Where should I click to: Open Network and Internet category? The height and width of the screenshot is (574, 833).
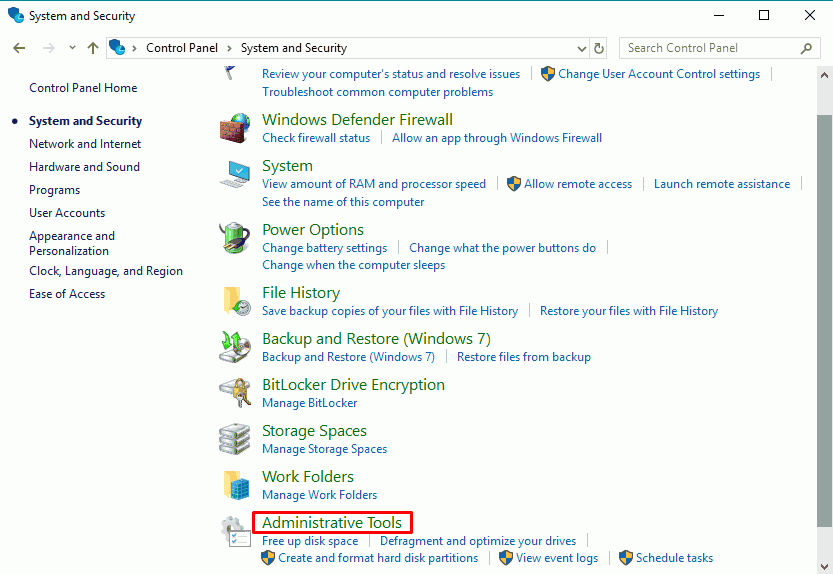coord(85,144)
